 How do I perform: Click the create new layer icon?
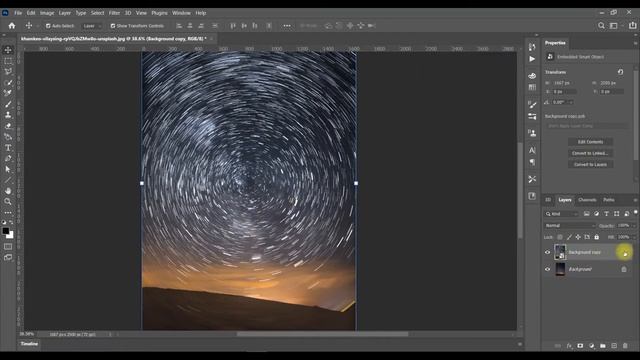[614, 346]
